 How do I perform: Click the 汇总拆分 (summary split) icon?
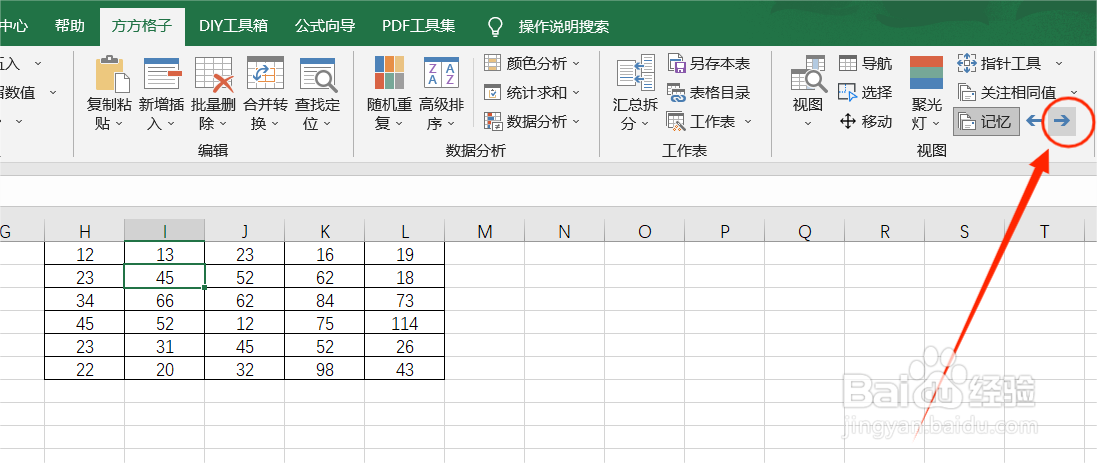(x=635, y=76)
